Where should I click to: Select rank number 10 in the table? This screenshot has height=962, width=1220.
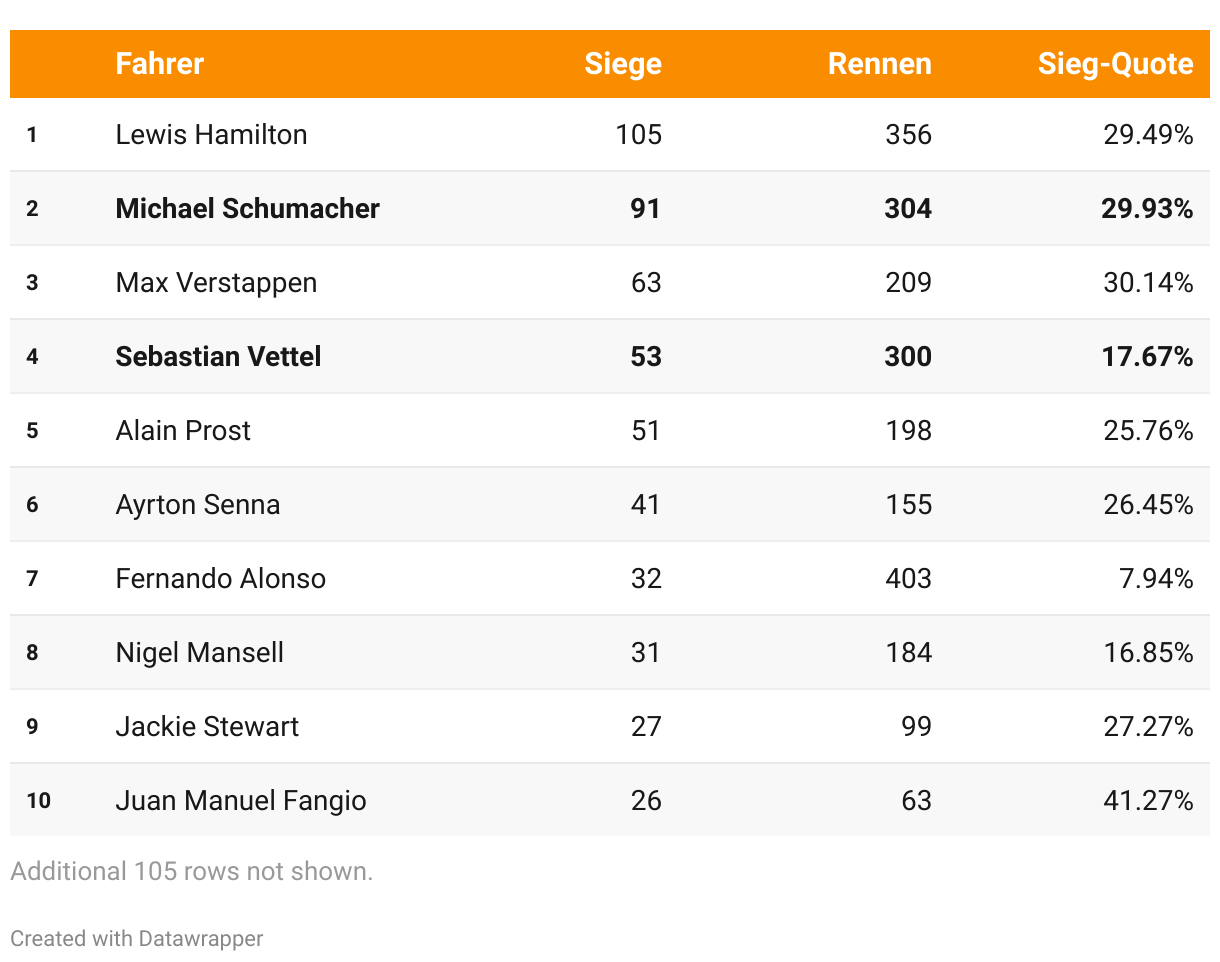point(38,801)
